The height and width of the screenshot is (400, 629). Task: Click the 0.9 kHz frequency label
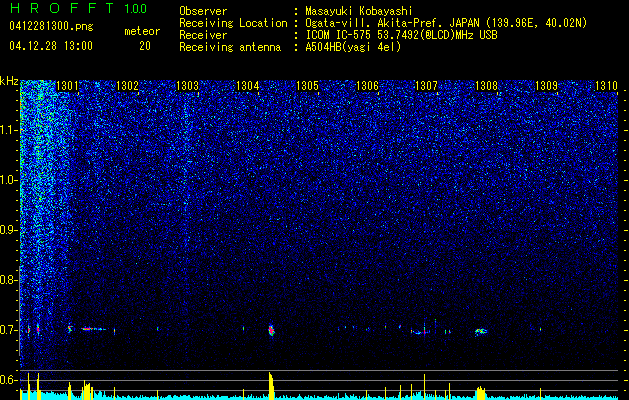[9, 230]
